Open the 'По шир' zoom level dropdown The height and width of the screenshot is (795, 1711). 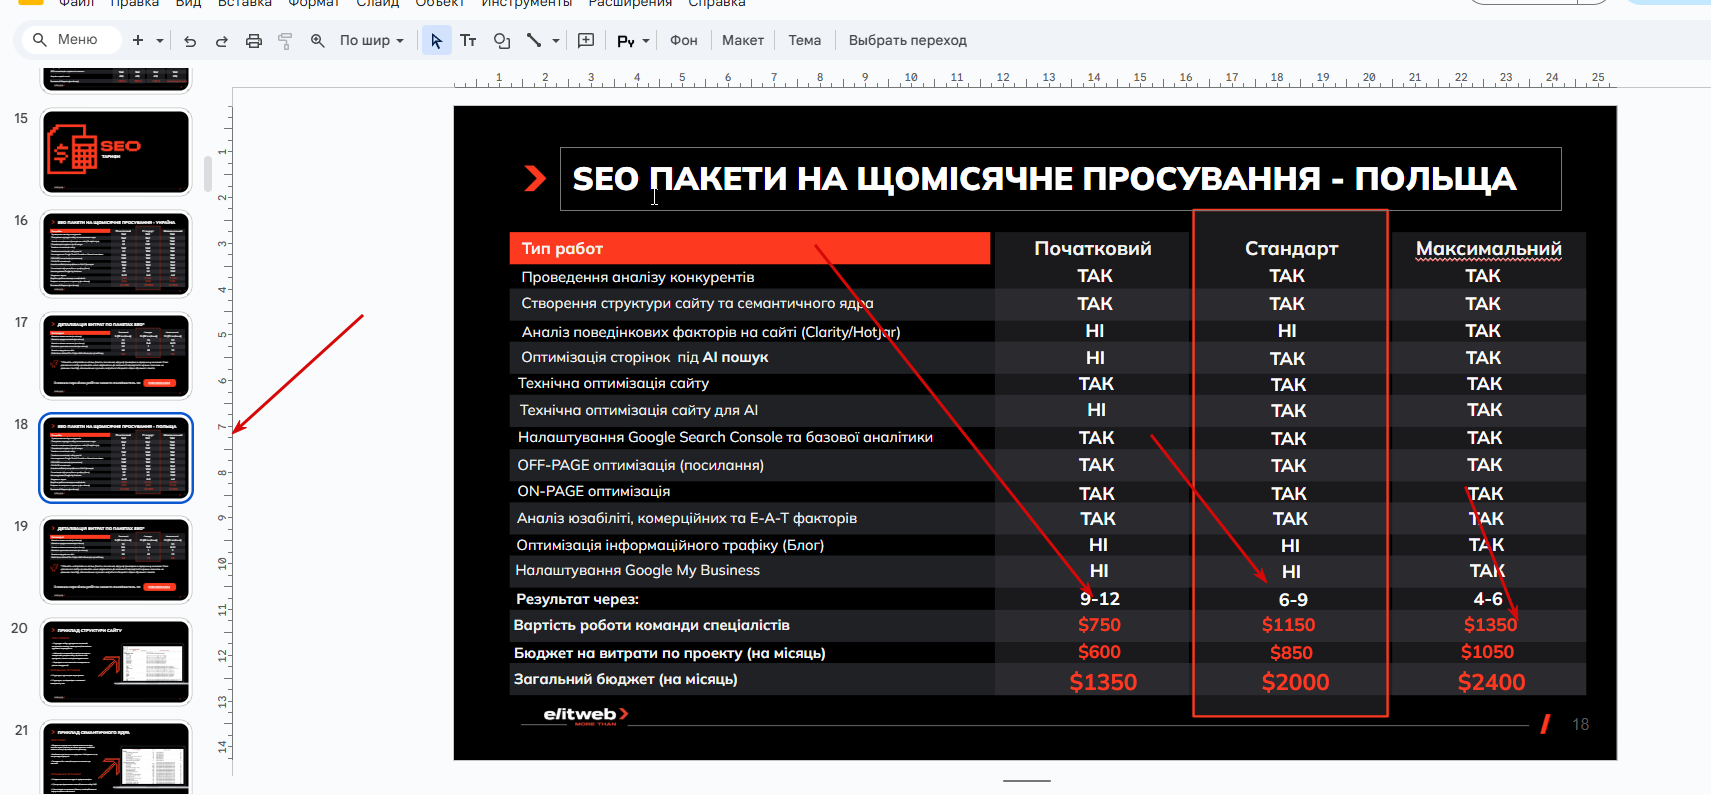coord(372,41)
